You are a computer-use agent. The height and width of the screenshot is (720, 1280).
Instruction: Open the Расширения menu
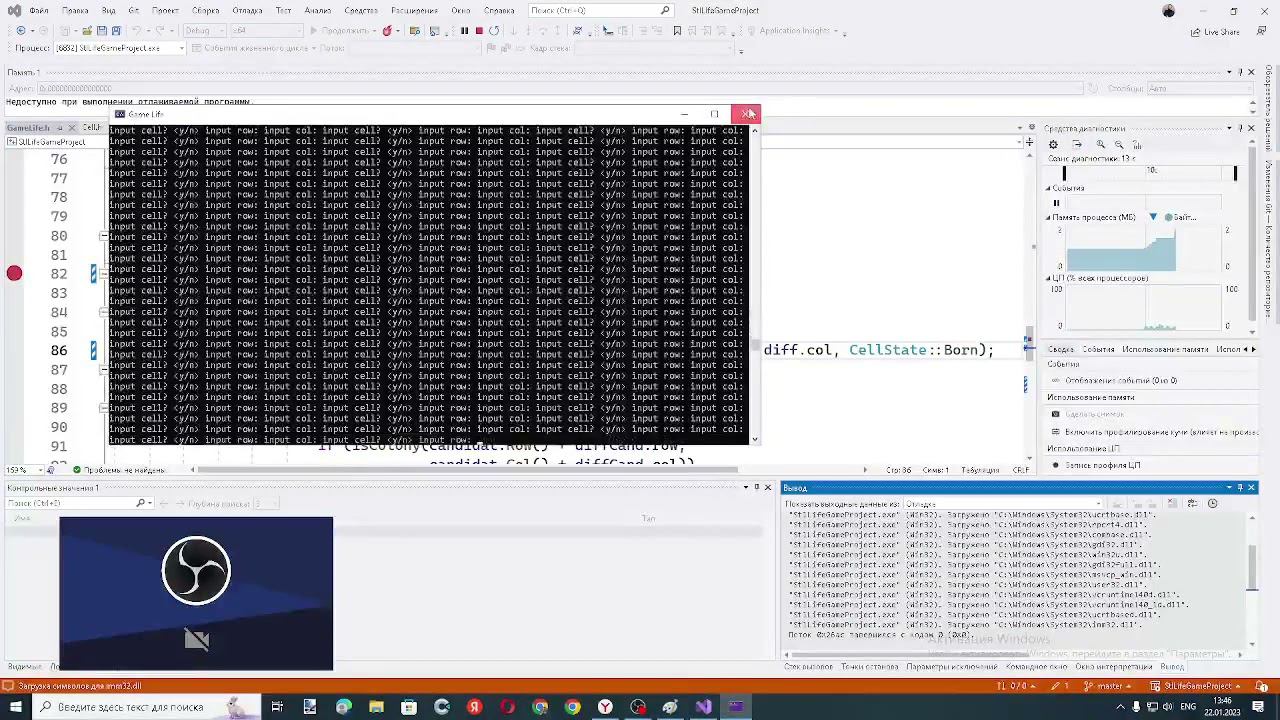(x=413, y=11)
